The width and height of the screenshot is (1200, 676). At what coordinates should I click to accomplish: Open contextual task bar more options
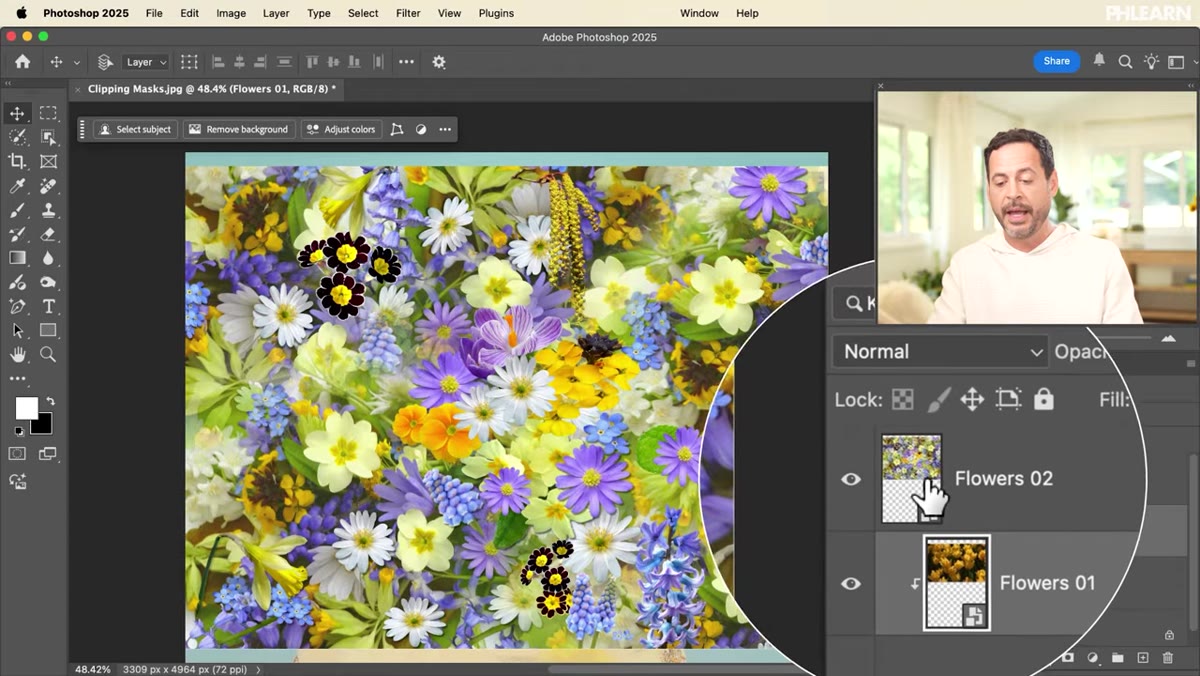point(445,129)
